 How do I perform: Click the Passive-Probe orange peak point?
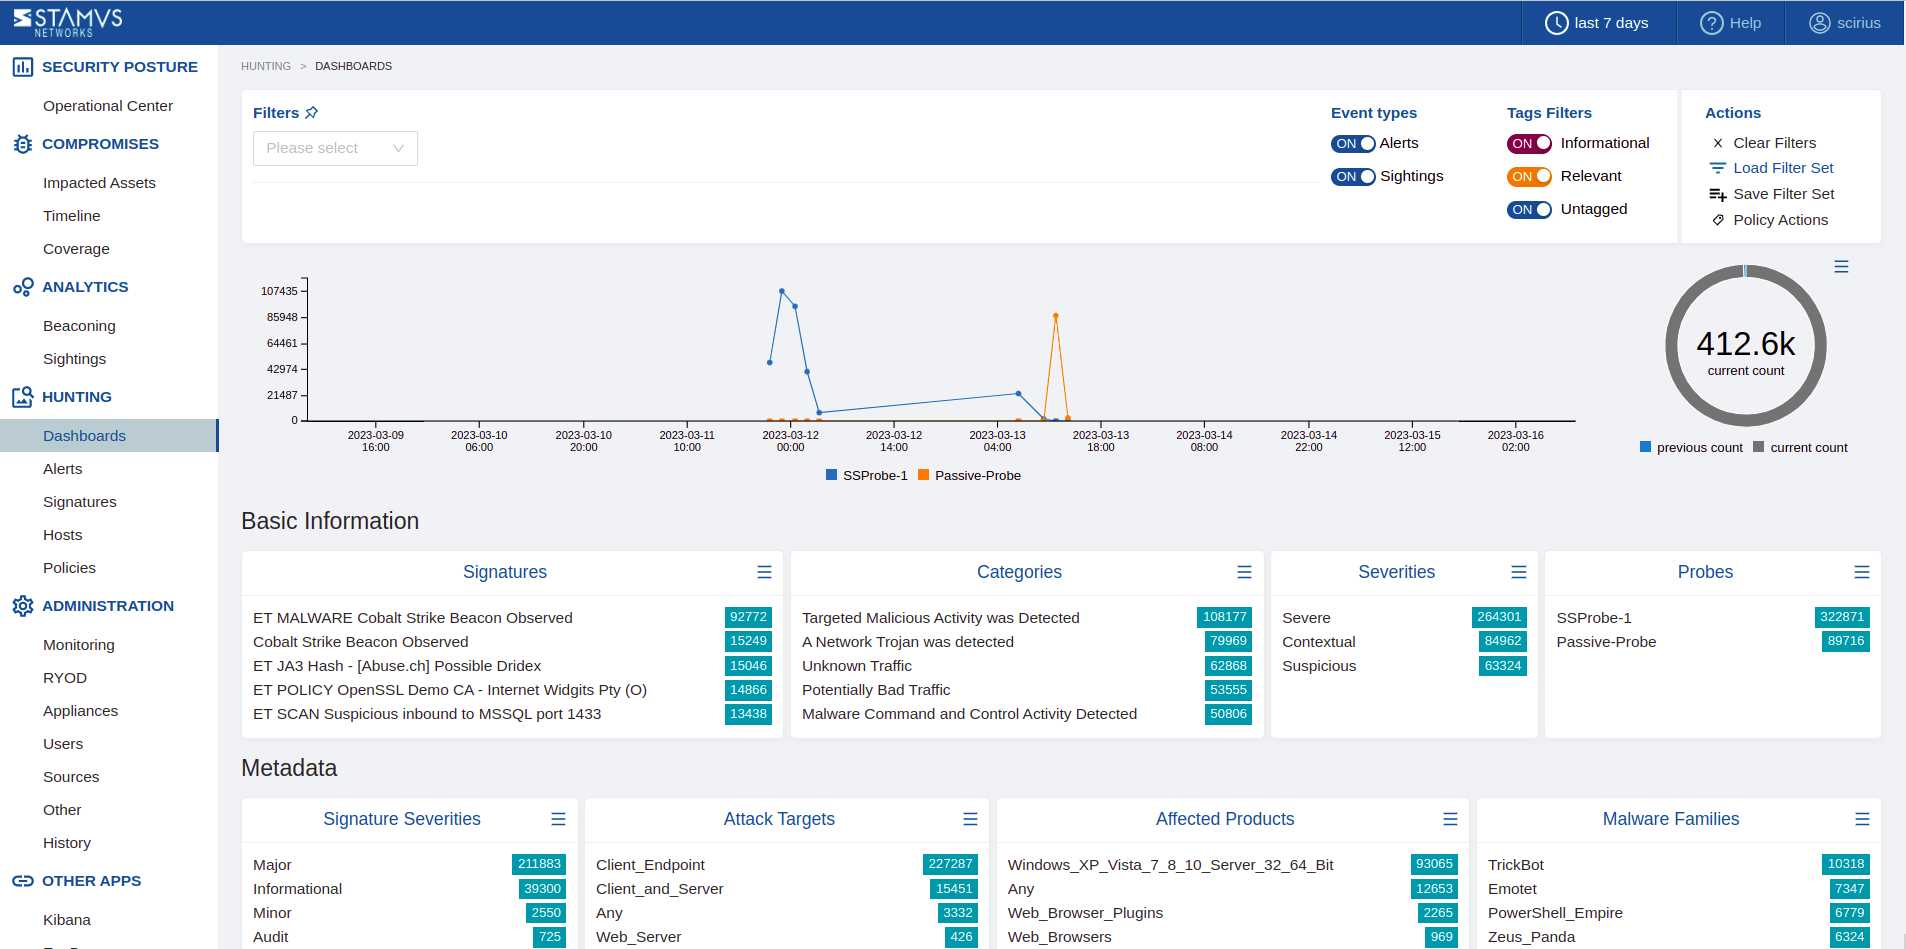tap(1056, 316)
